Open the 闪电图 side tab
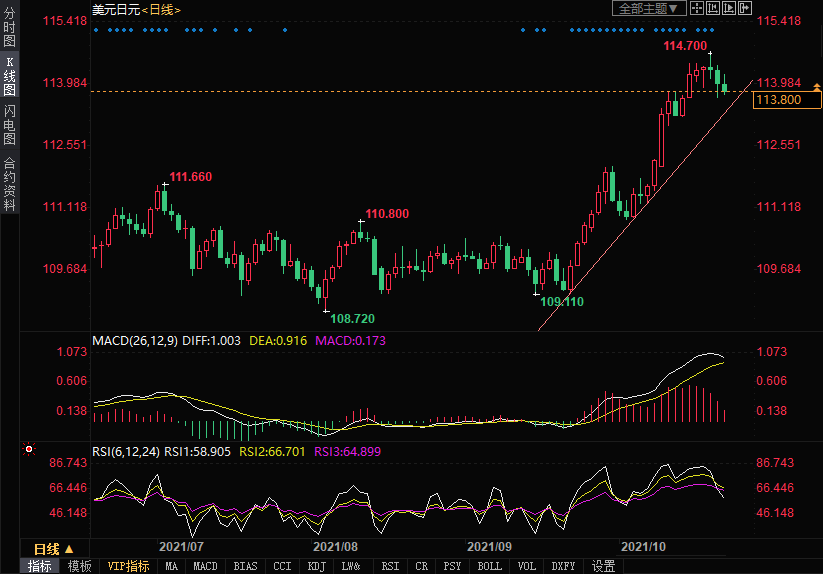This screenshot has width=823, height=574. [x=9, y=125]
